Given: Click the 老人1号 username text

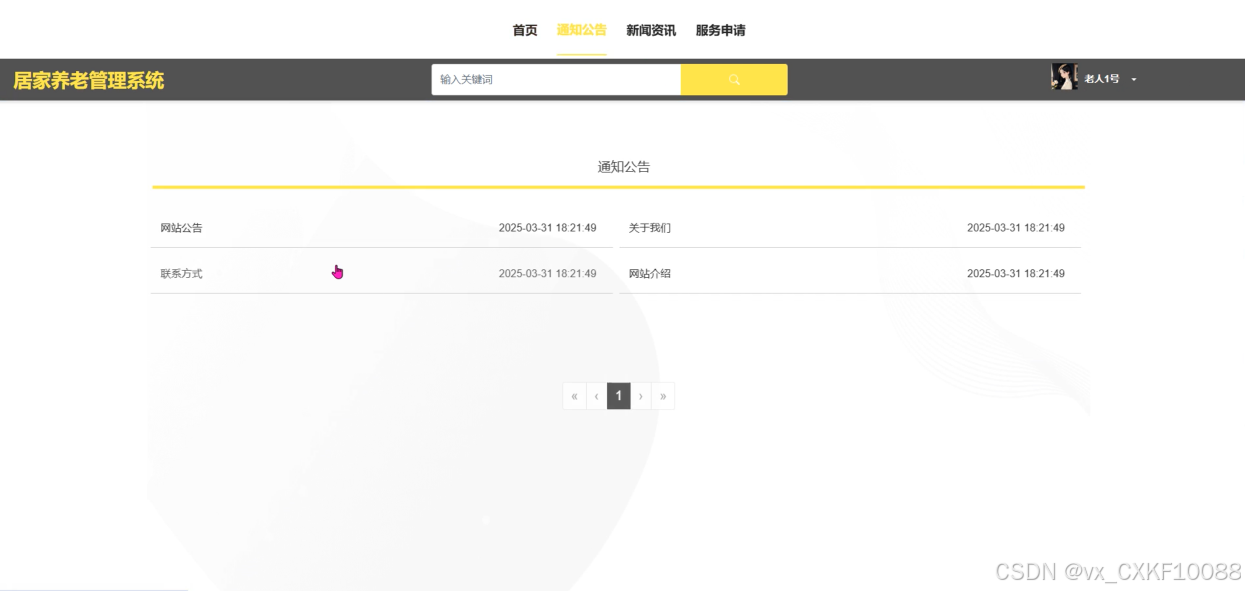Looking at the screenshot, I should (1102, 79).
